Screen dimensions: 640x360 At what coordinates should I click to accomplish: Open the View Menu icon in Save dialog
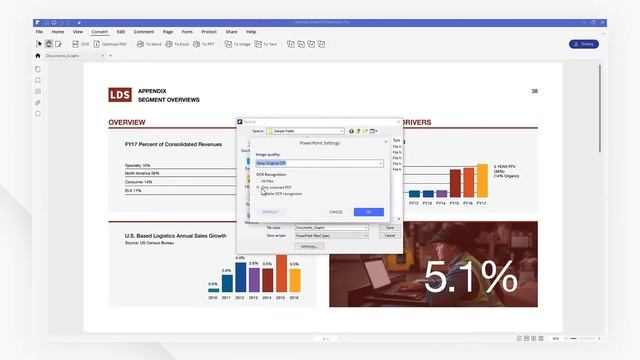[x=373, y=131]
